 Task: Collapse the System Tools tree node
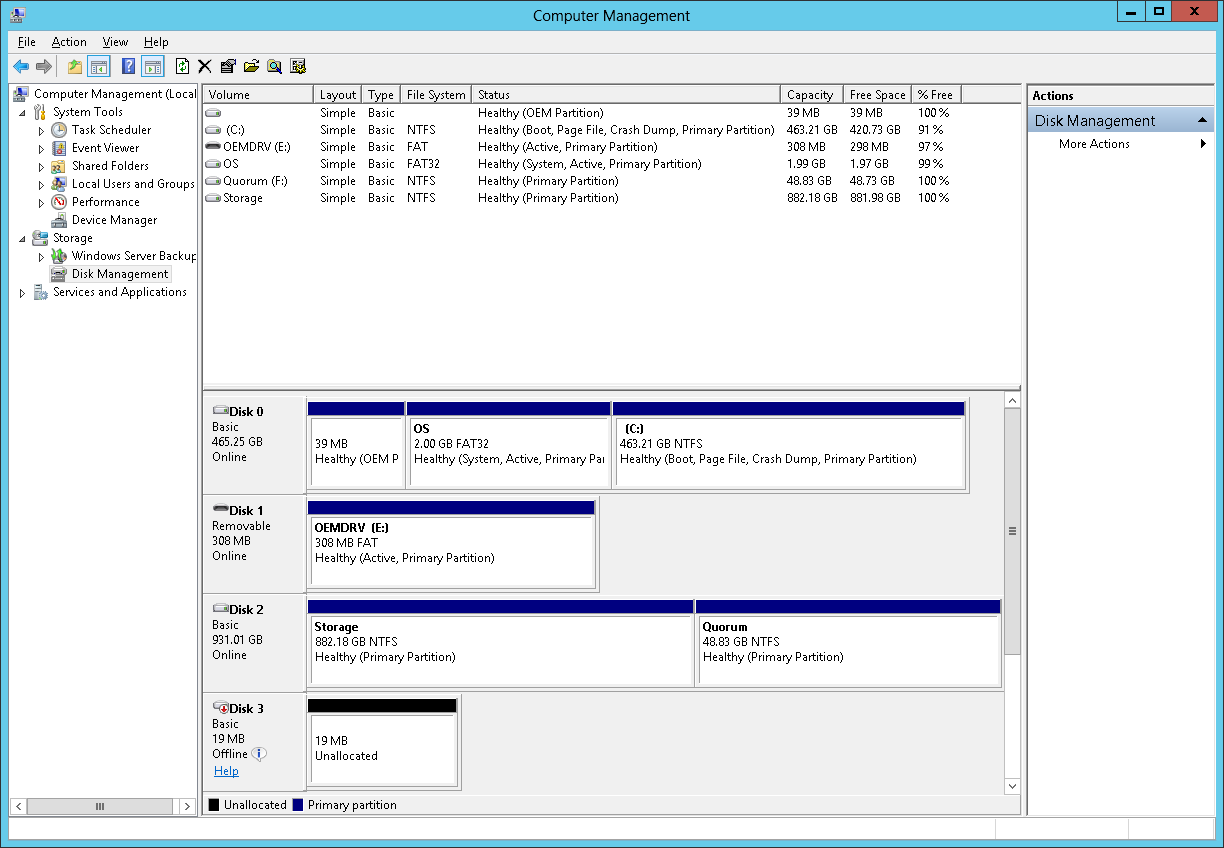coord(23,113)
